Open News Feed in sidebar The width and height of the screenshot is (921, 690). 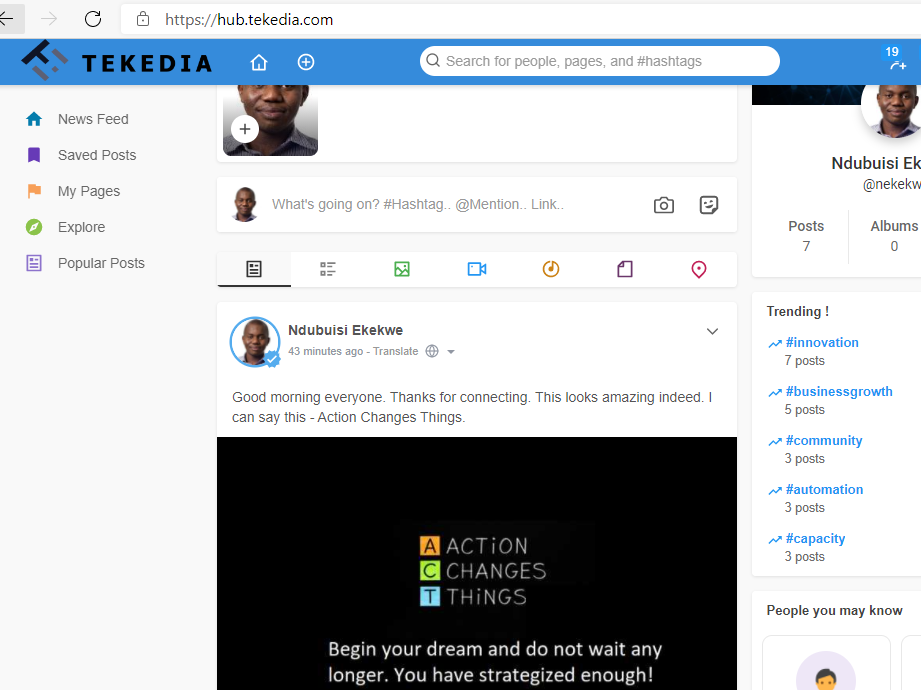point(93,119)
